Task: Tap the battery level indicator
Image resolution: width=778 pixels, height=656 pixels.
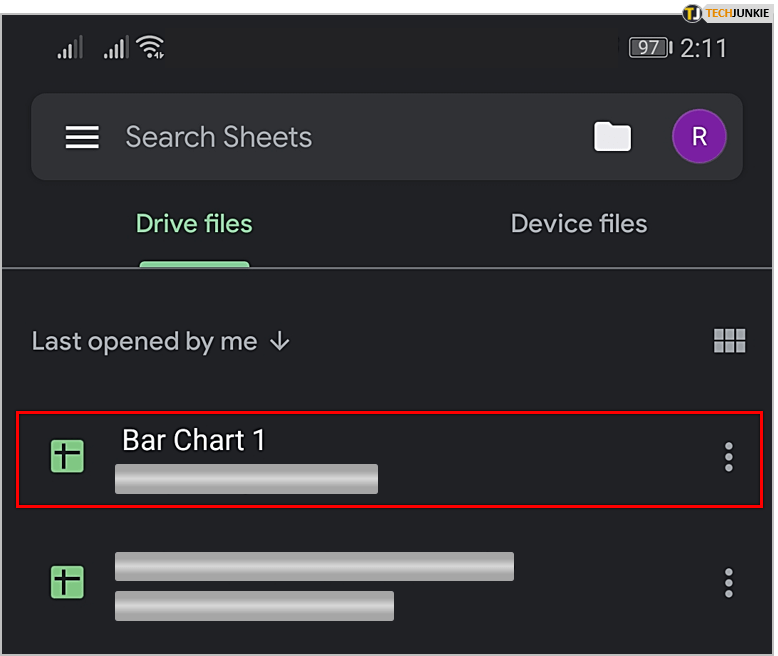Action: pyautogui.click(x=649, y=47)
